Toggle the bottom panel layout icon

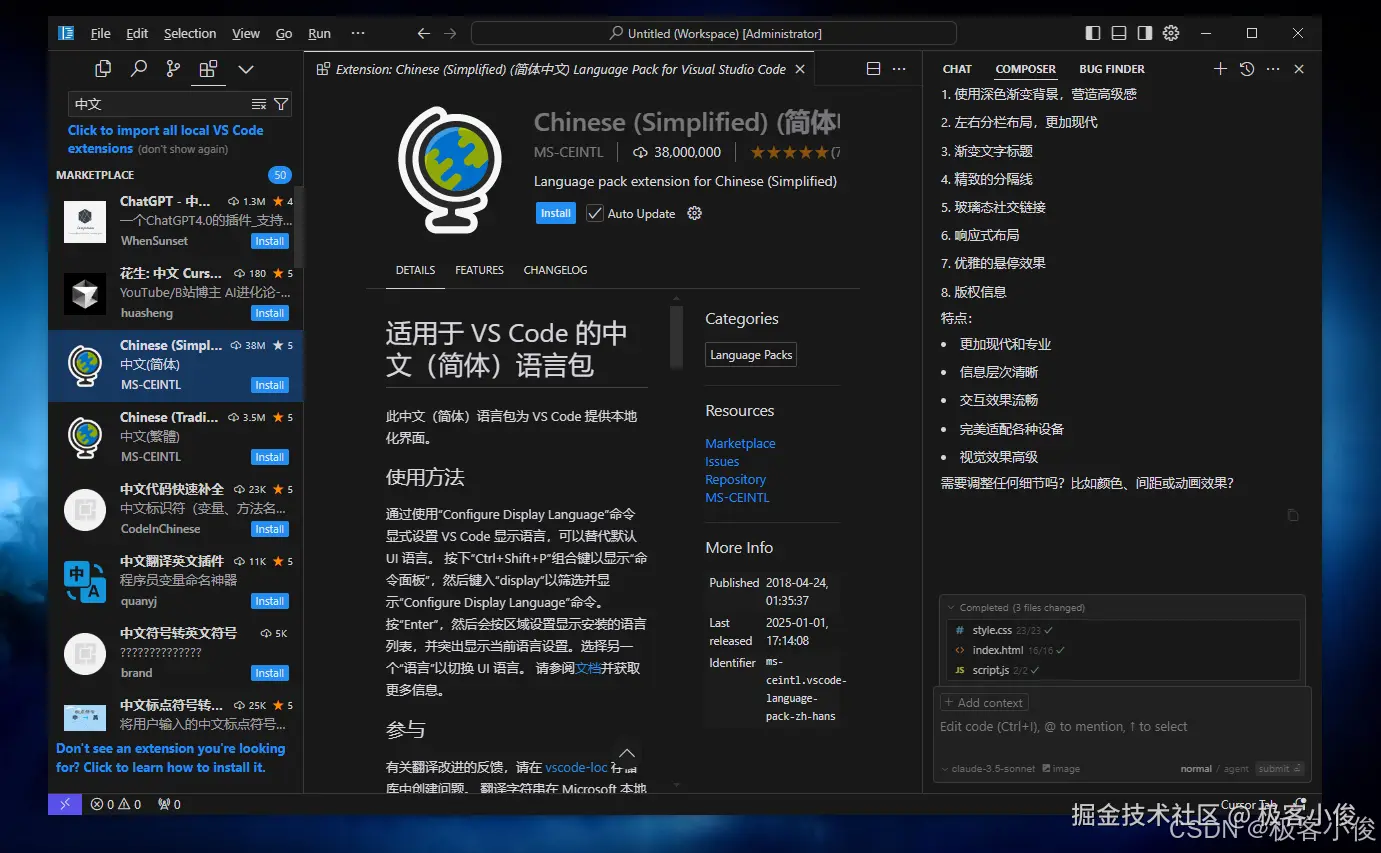click(x=1119, y=33)
